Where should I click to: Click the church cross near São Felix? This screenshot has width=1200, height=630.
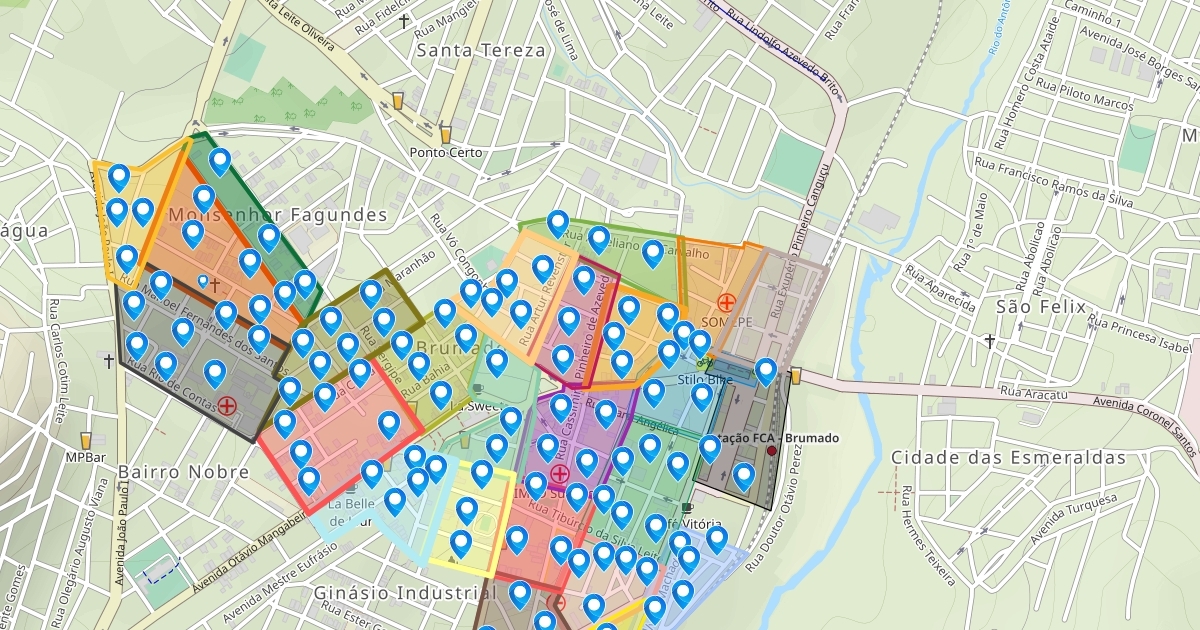[x=989, y=341]
